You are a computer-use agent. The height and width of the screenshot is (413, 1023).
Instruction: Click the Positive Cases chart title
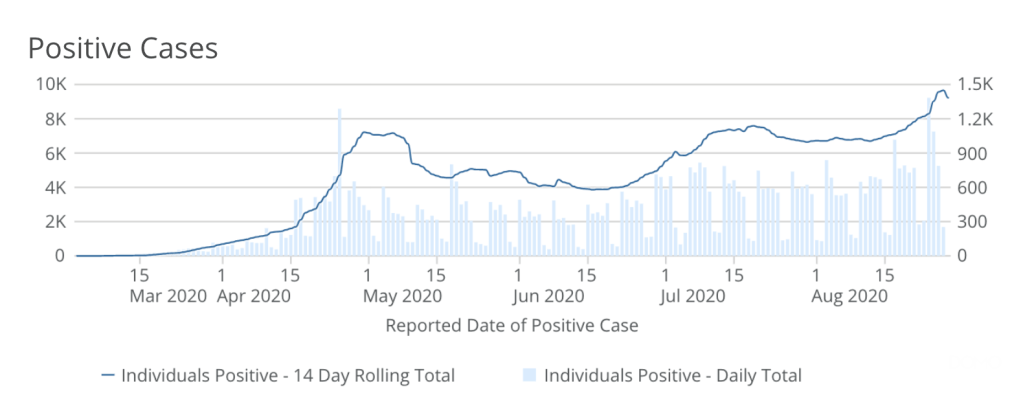(x=123, y=48)
